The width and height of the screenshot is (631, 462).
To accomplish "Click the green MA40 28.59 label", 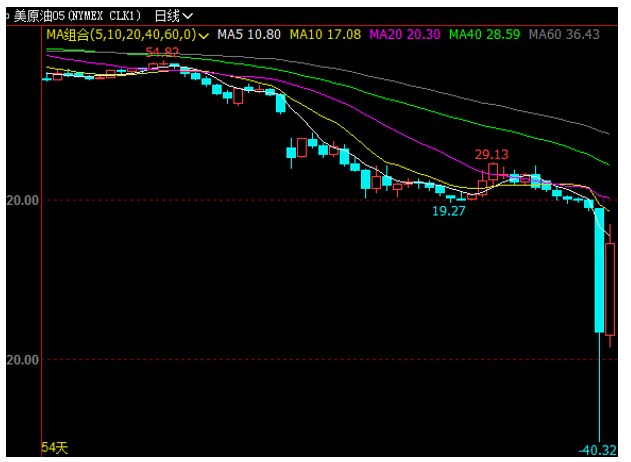I will pos(484,35).
